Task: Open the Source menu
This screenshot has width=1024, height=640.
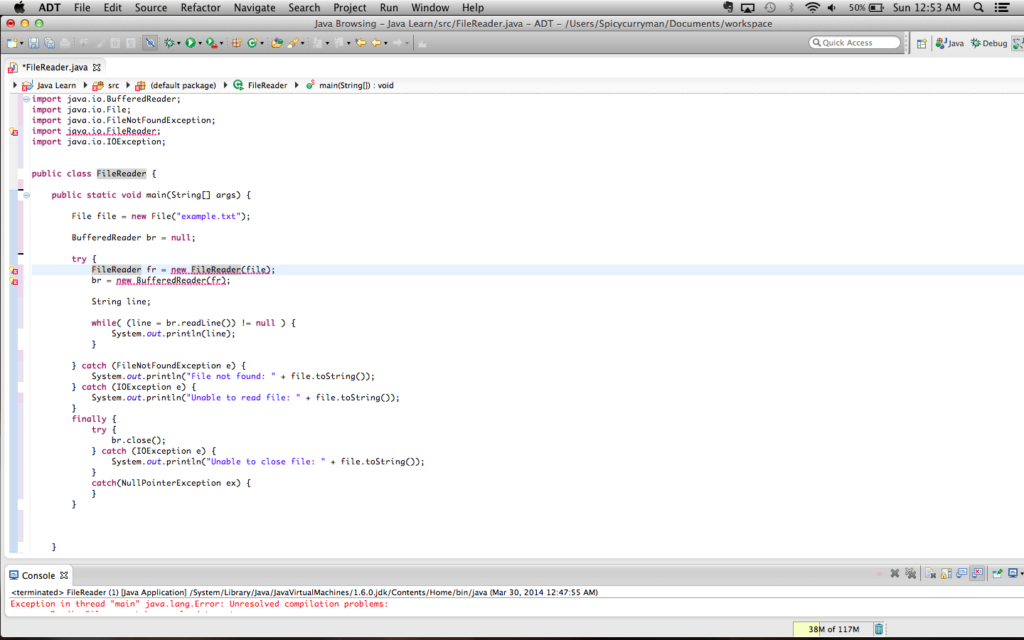Action: 151,8
